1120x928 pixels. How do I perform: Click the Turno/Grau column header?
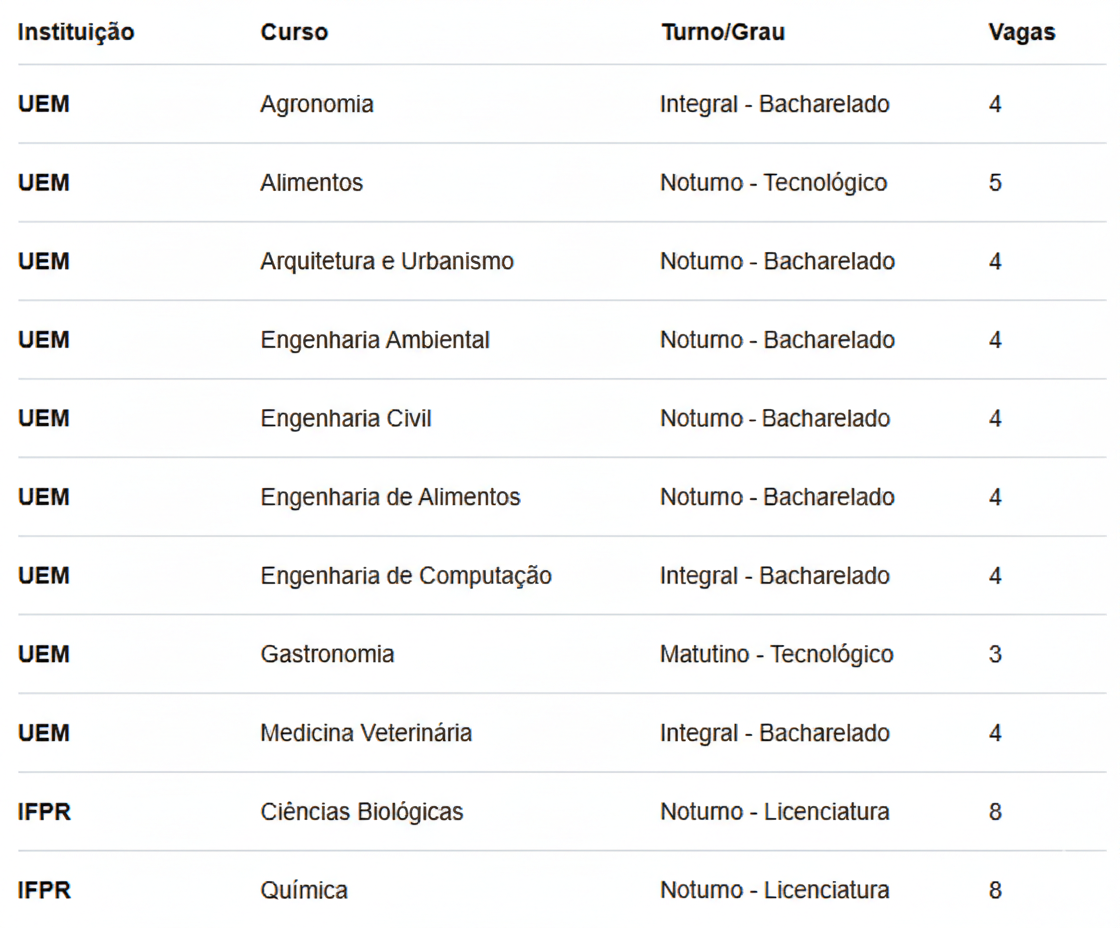click(723, 32)
